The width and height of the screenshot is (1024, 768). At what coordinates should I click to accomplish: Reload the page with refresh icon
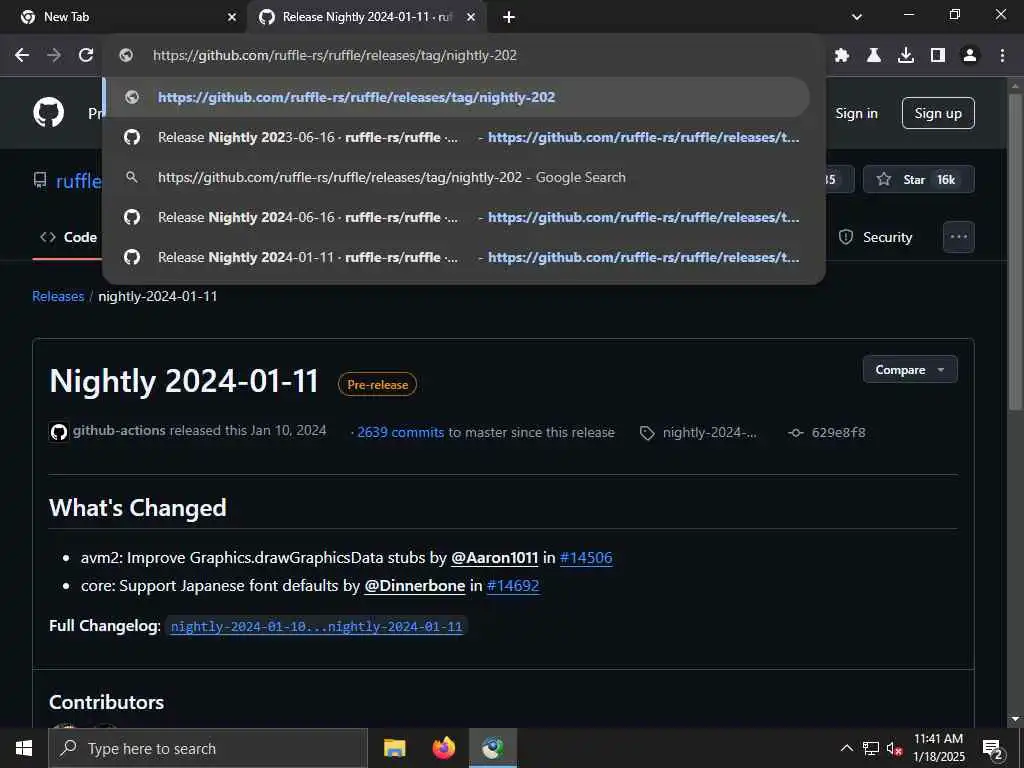[86, 56]
